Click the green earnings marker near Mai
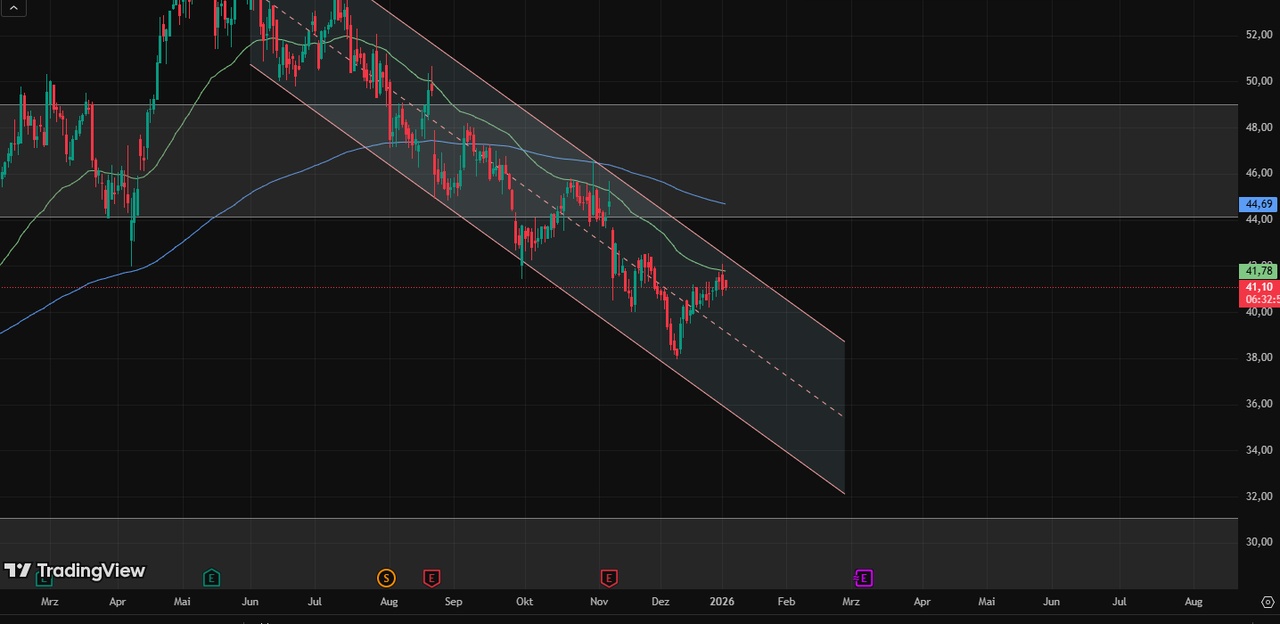Image resolution: width=1280 pixels, height=624 pixels. (211, 577)
